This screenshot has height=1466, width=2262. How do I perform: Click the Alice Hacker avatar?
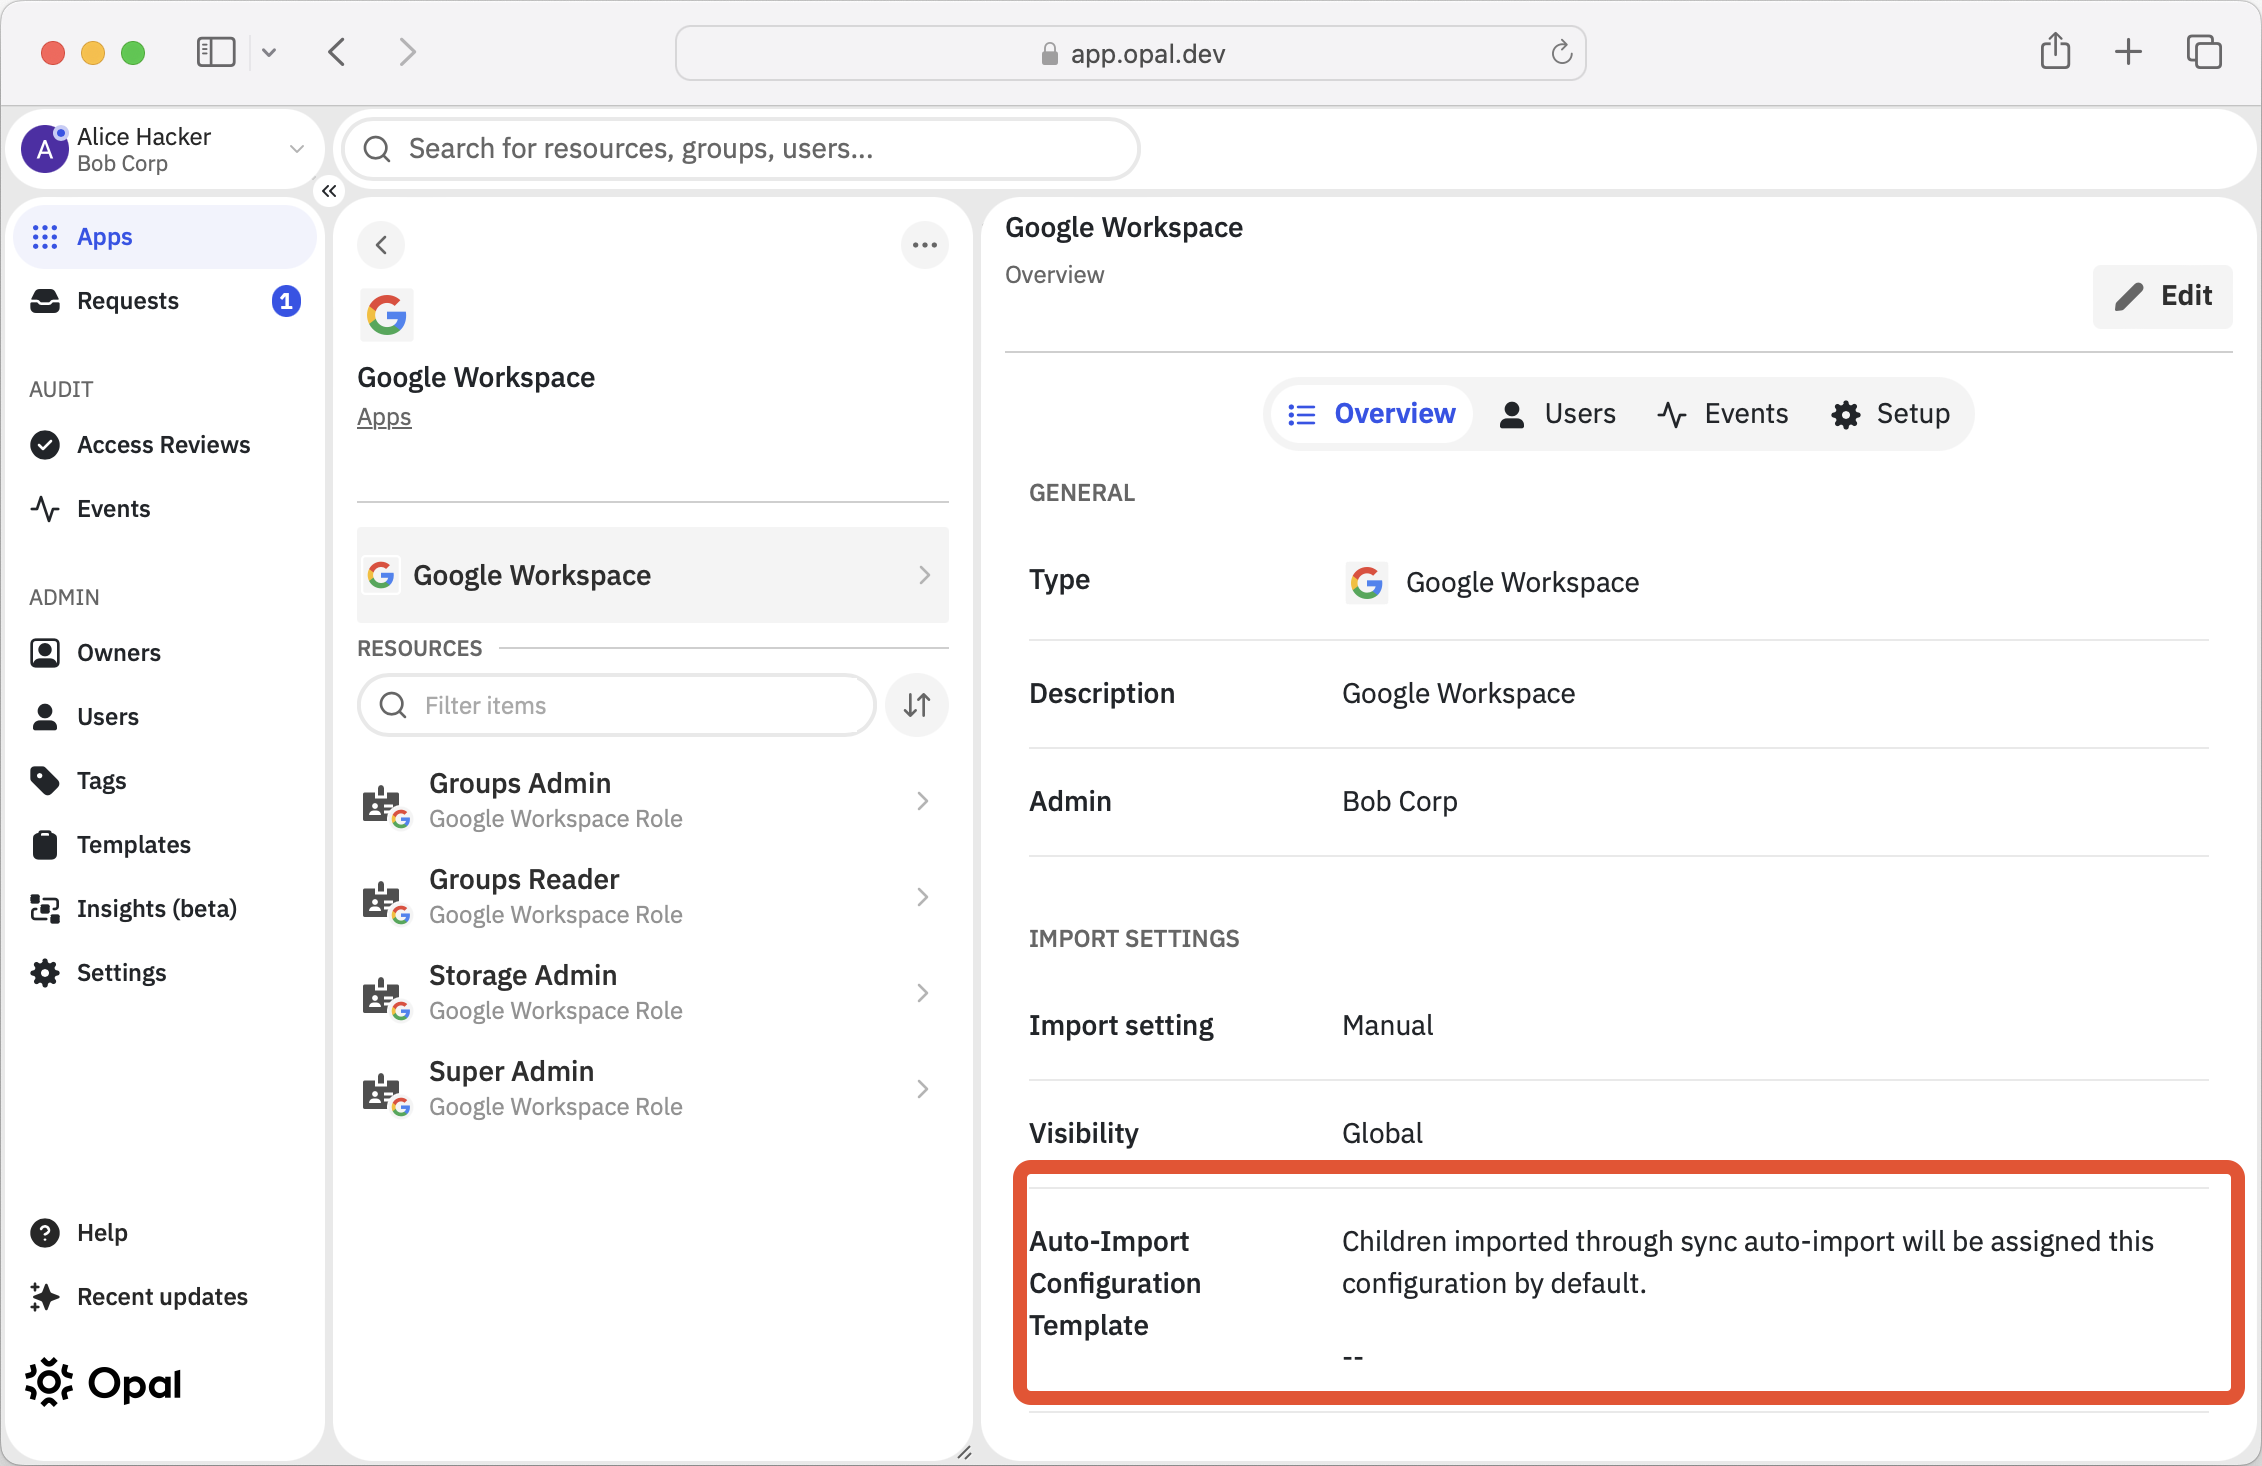pyautogui.click(x=45, y=149)
